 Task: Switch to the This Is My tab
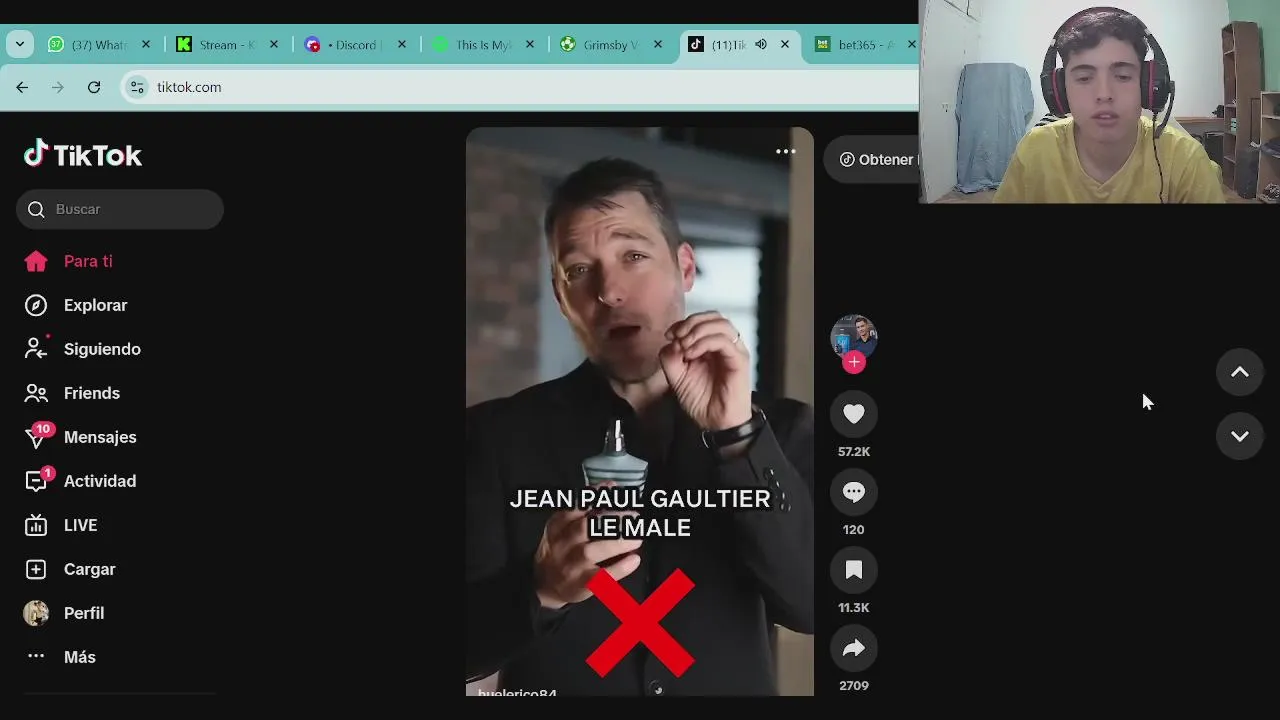pos(484,44)
